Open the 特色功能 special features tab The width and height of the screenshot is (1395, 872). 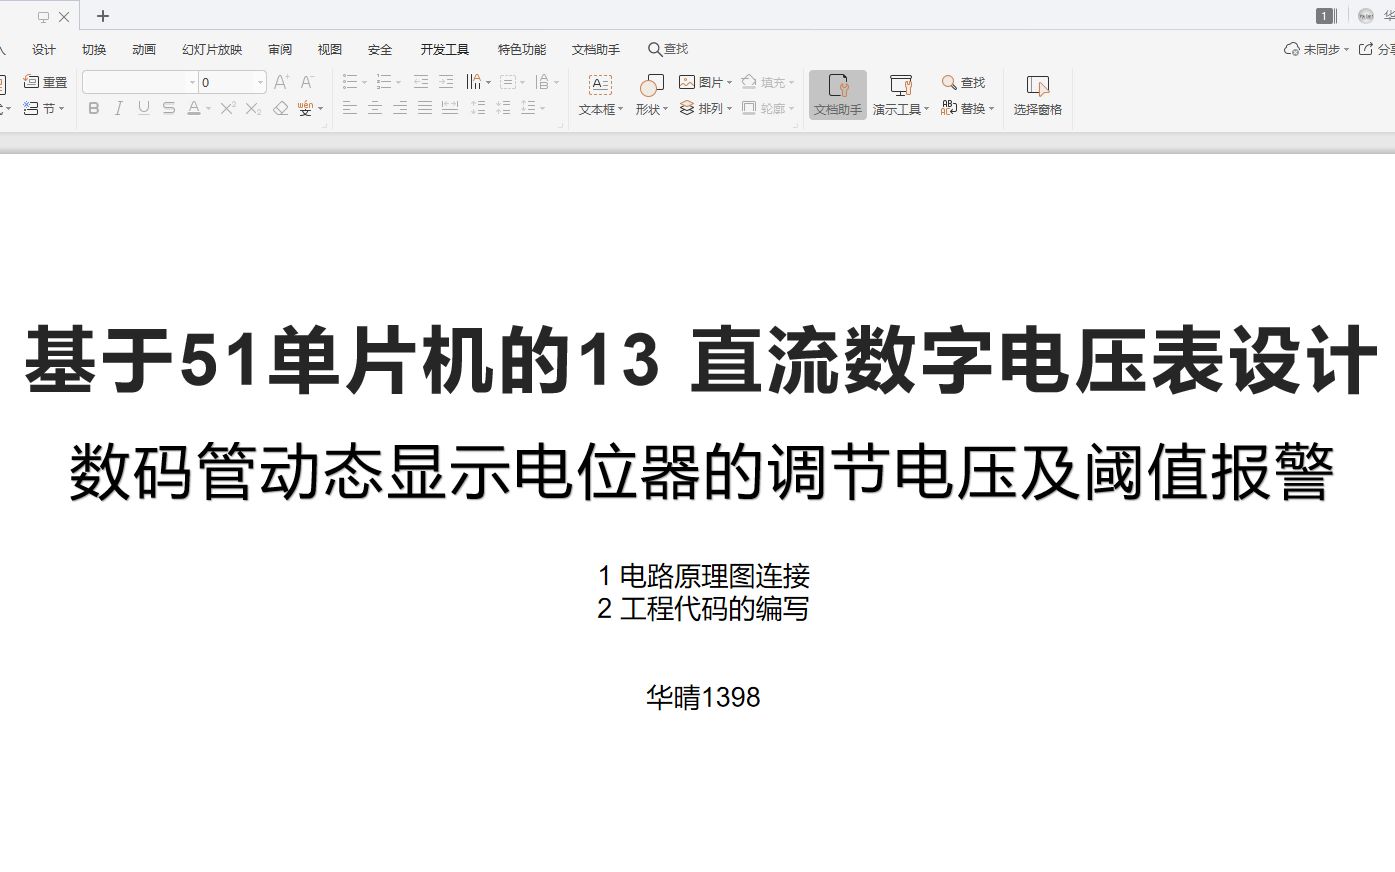tap(522, 49)
